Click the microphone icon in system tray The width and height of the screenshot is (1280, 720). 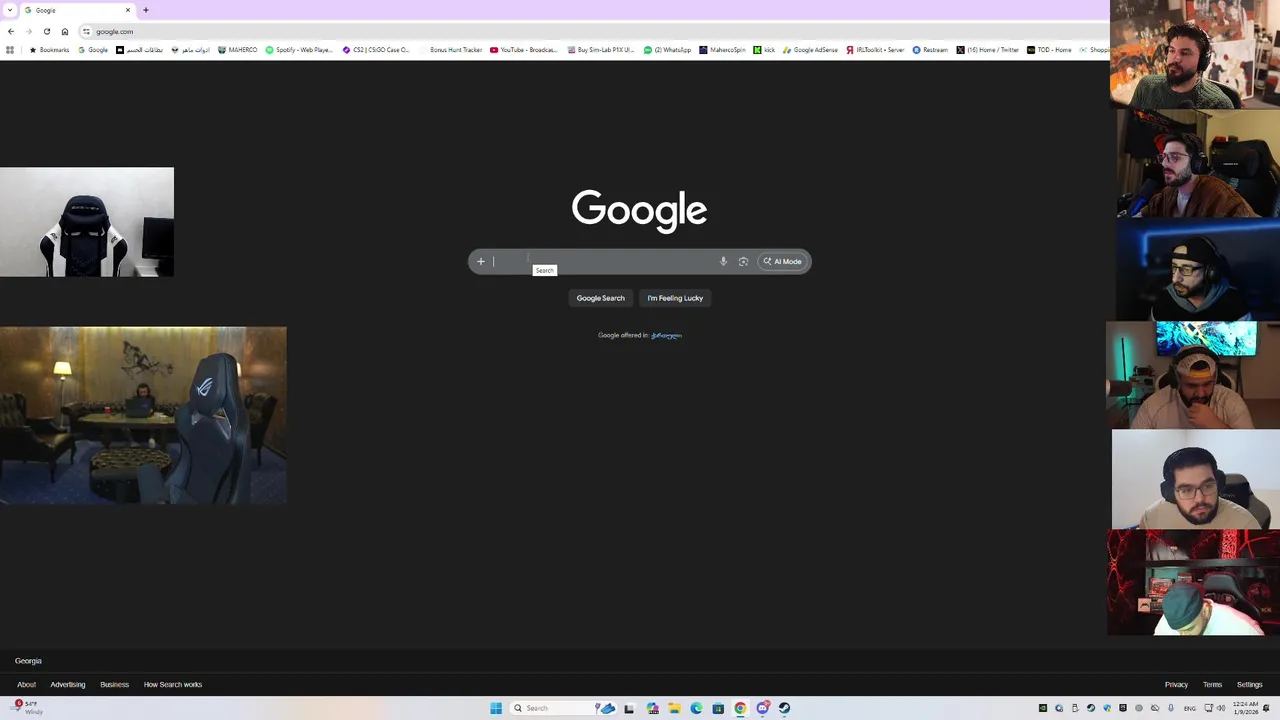(1171, 708)
